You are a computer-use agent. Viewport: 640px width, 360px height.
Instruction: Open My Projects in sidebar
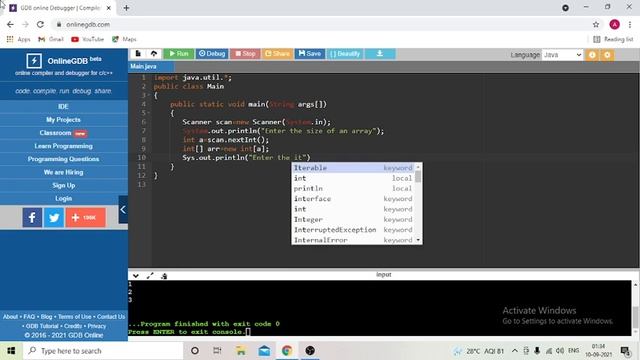(63, 120)
